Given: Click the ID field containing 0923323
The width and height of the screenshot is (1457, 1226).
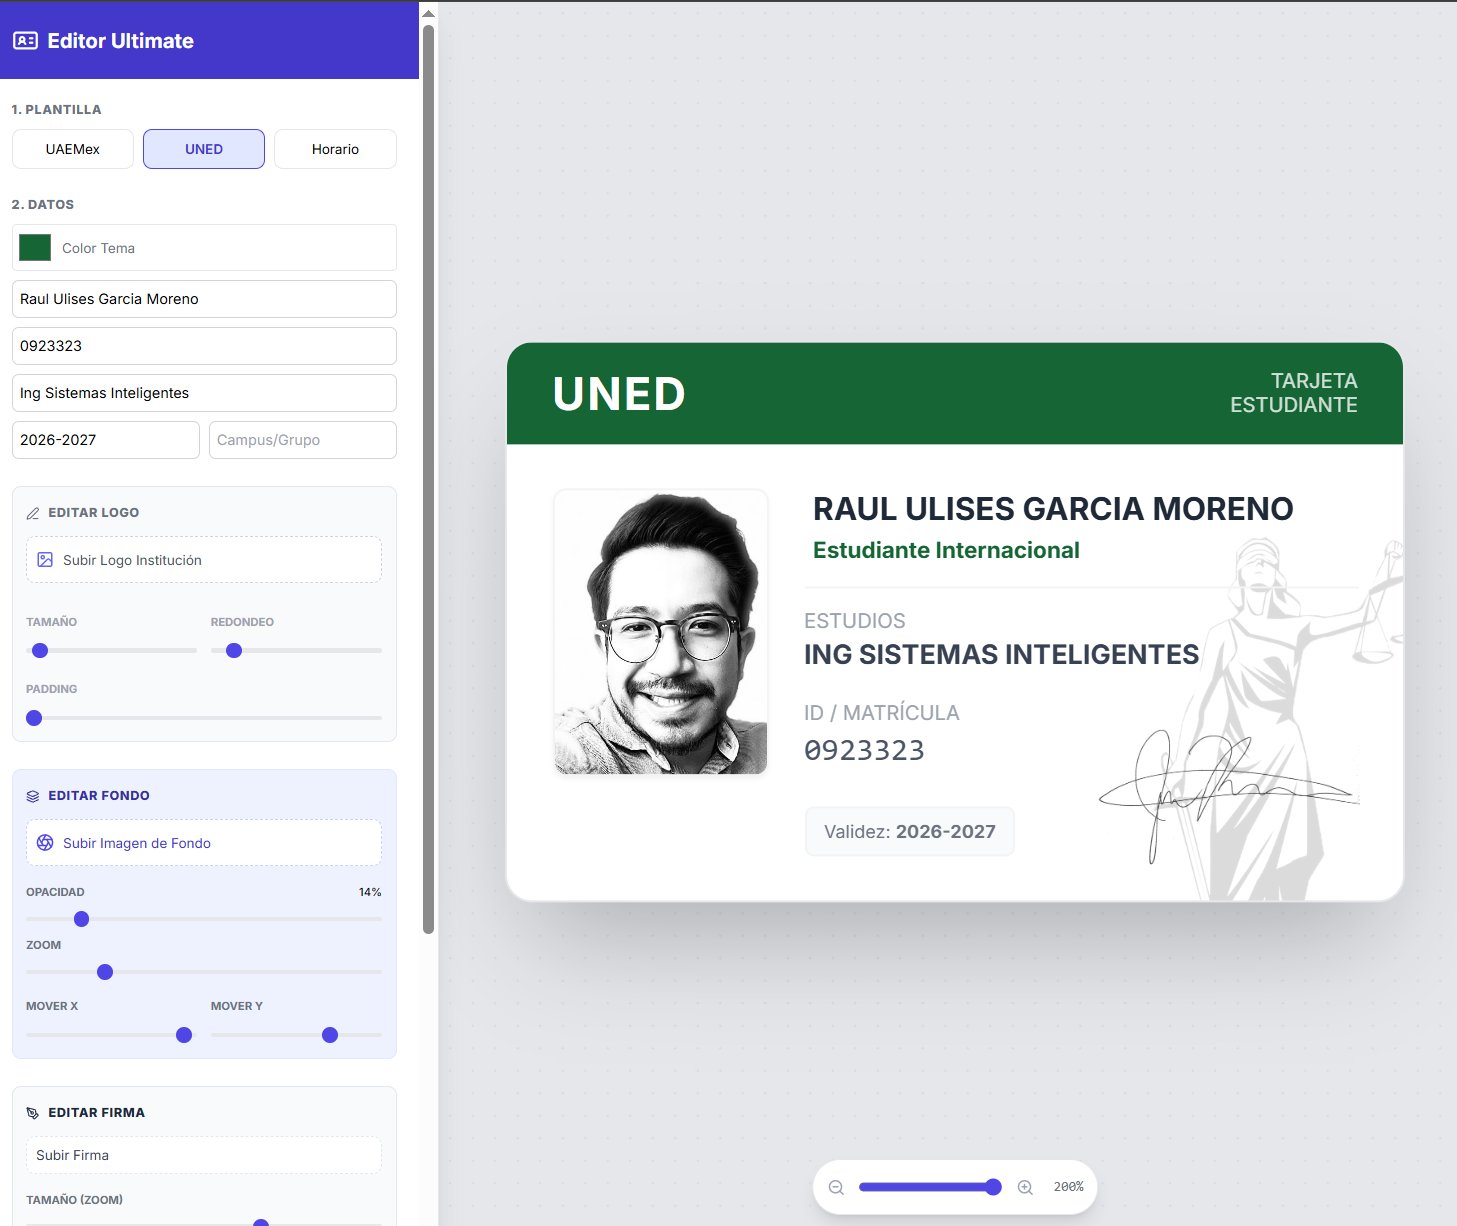Looking at the screenshot, I should [204, 346].
